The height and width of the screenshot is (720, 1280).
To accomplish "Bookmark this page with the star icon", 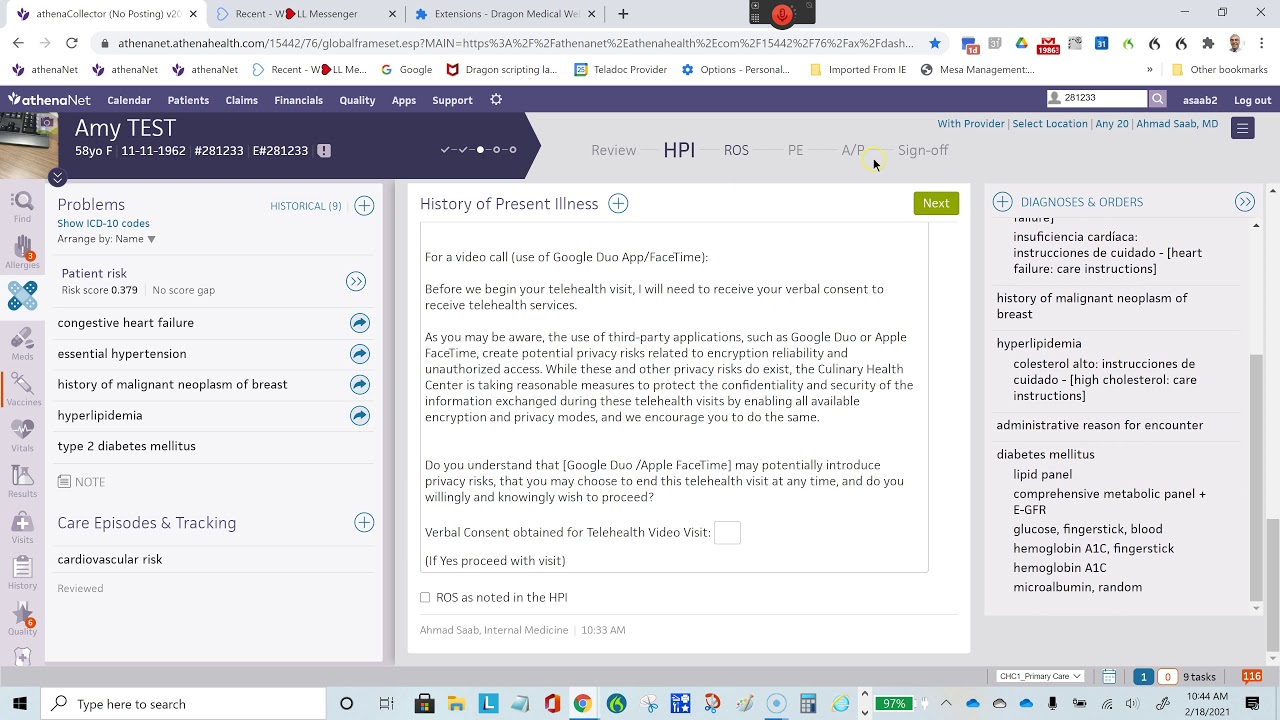I will tap(935, 43).
